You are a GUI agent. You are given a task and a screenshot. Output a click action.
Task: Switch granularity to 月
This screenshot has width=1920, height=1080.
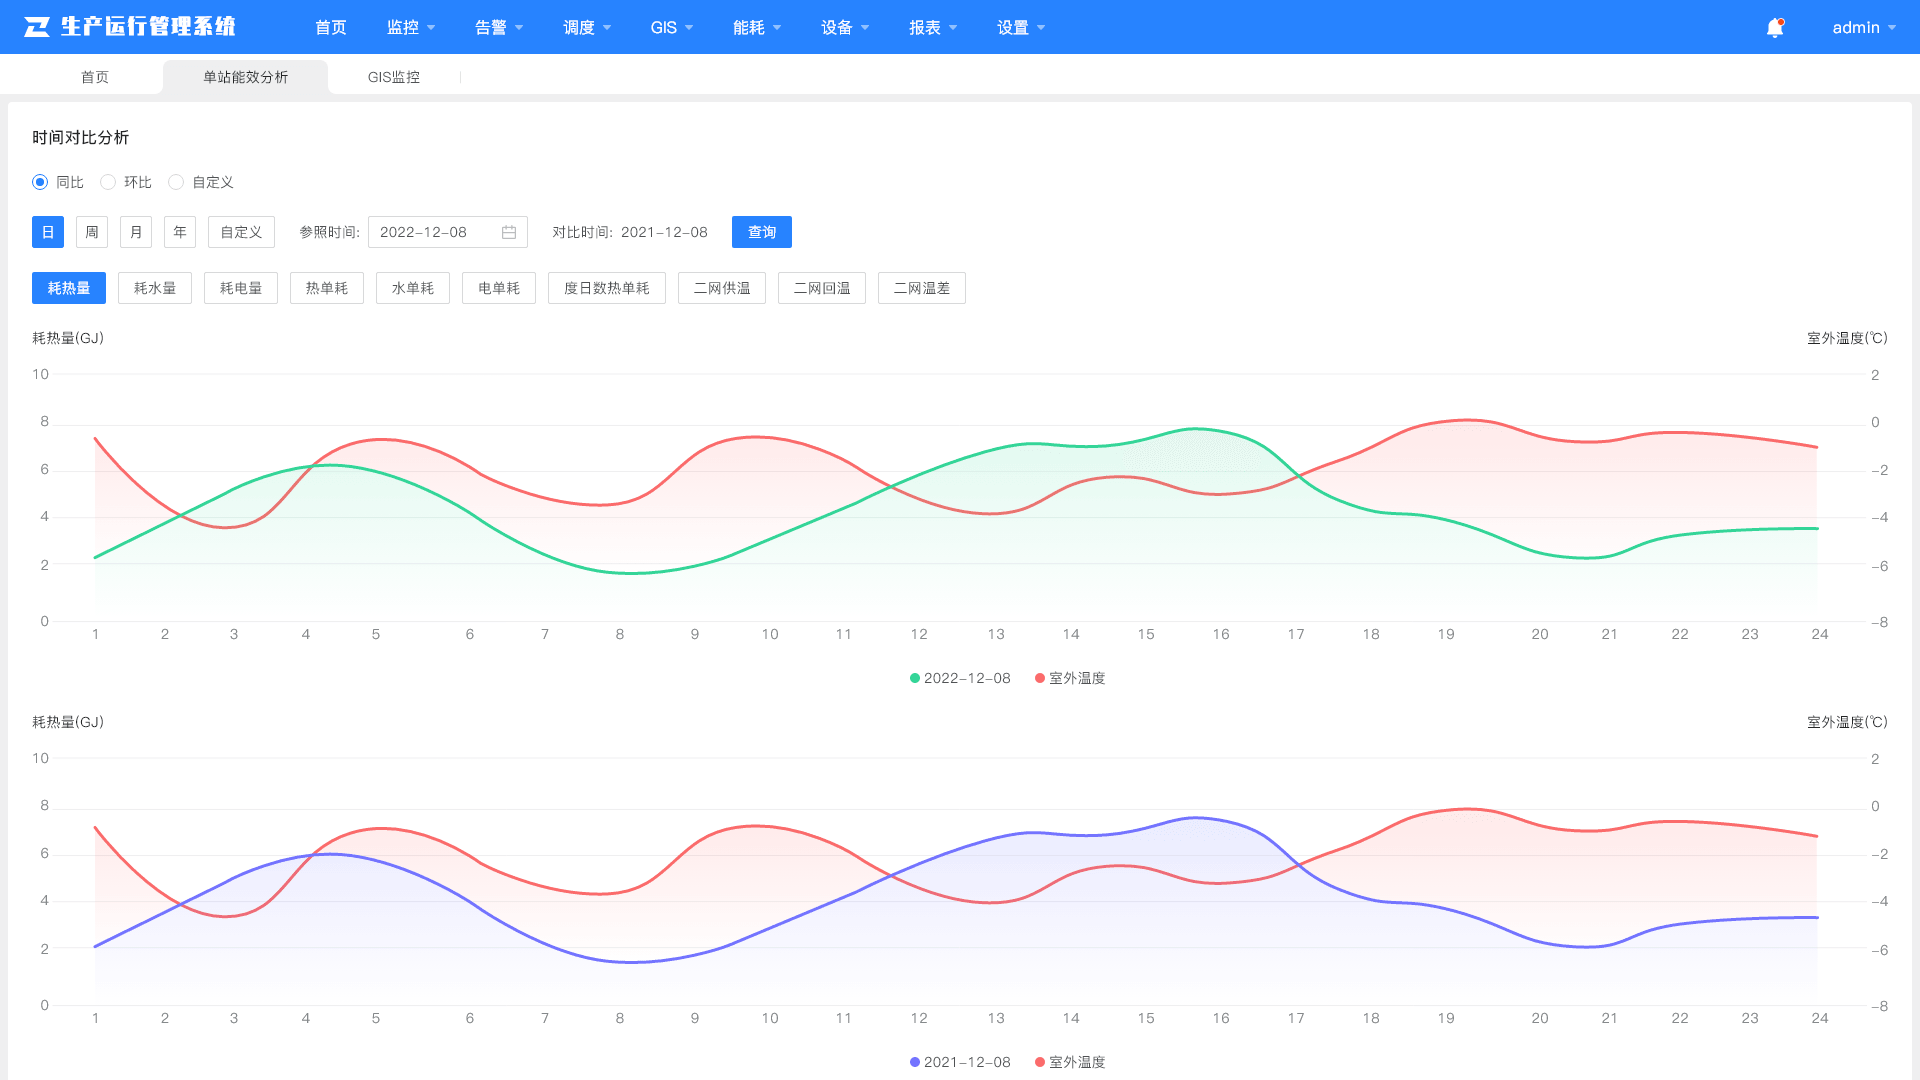click(136, 232)
